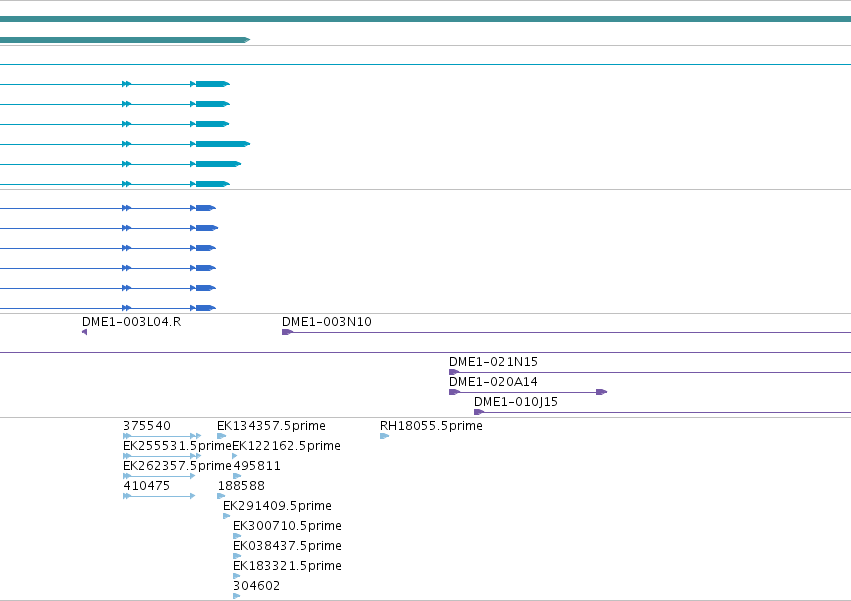
Task: Click the EK122162.5prime label
Action: (287, 446)
